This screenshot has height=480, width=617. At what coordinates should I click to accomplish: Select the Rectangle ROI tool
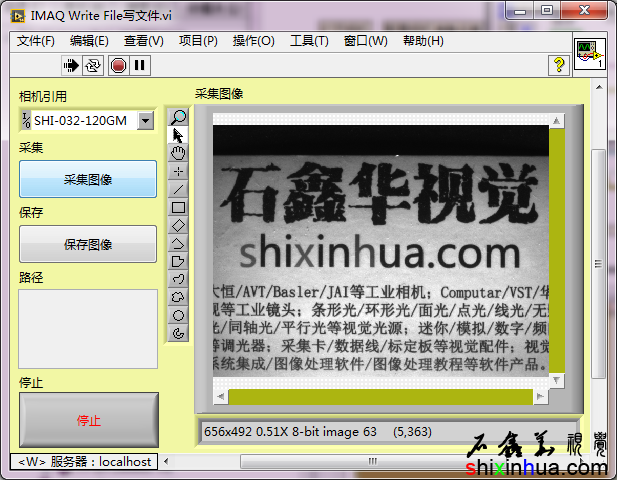[x=178, y=208]
